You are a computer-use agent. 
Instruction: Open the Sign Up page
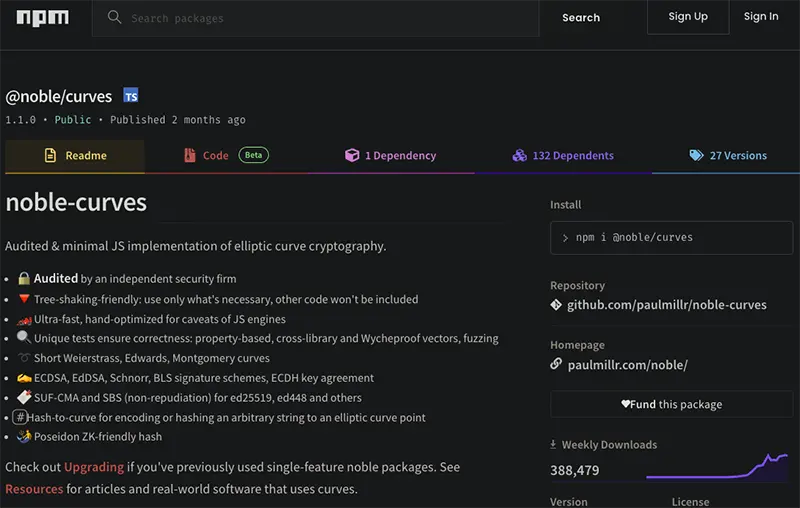(688, 17)
